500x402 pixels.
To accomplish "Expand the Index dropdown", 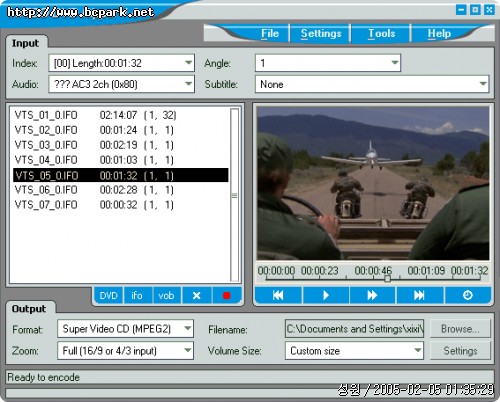I will pos(188,63).
